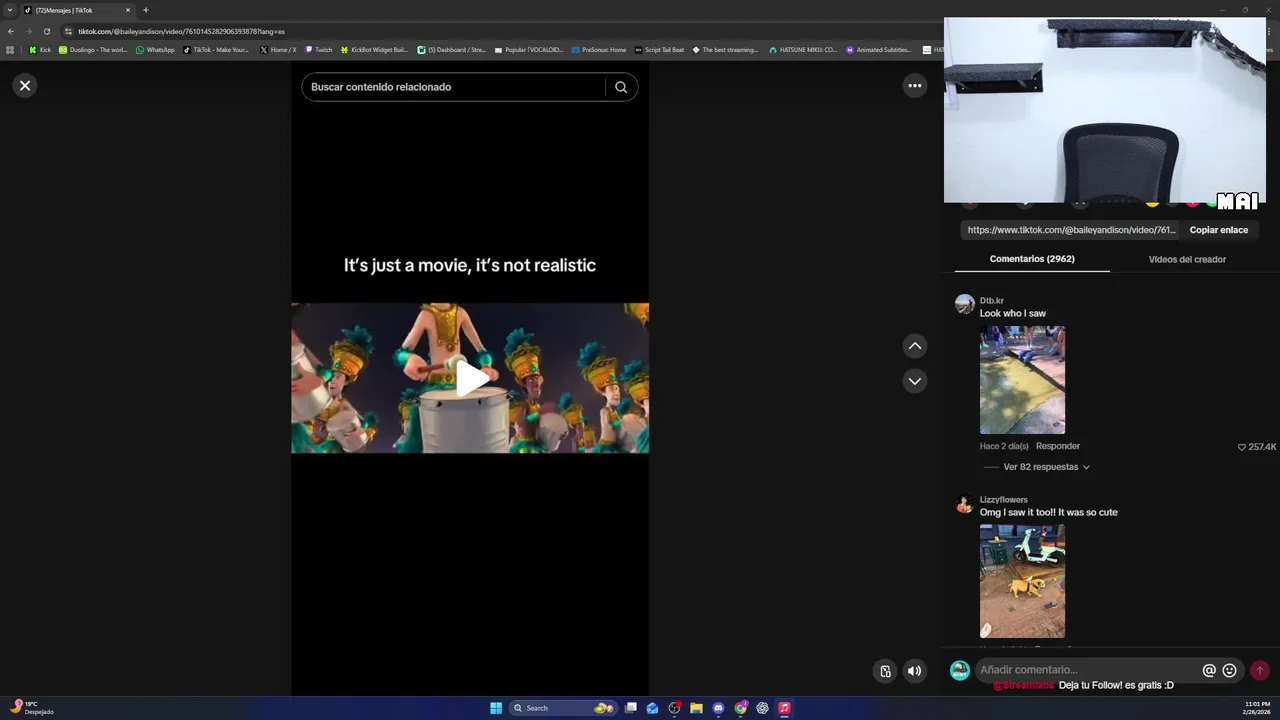
Task: Open the HATSUNE MIKU bookmark
Action: click(803, 49)
